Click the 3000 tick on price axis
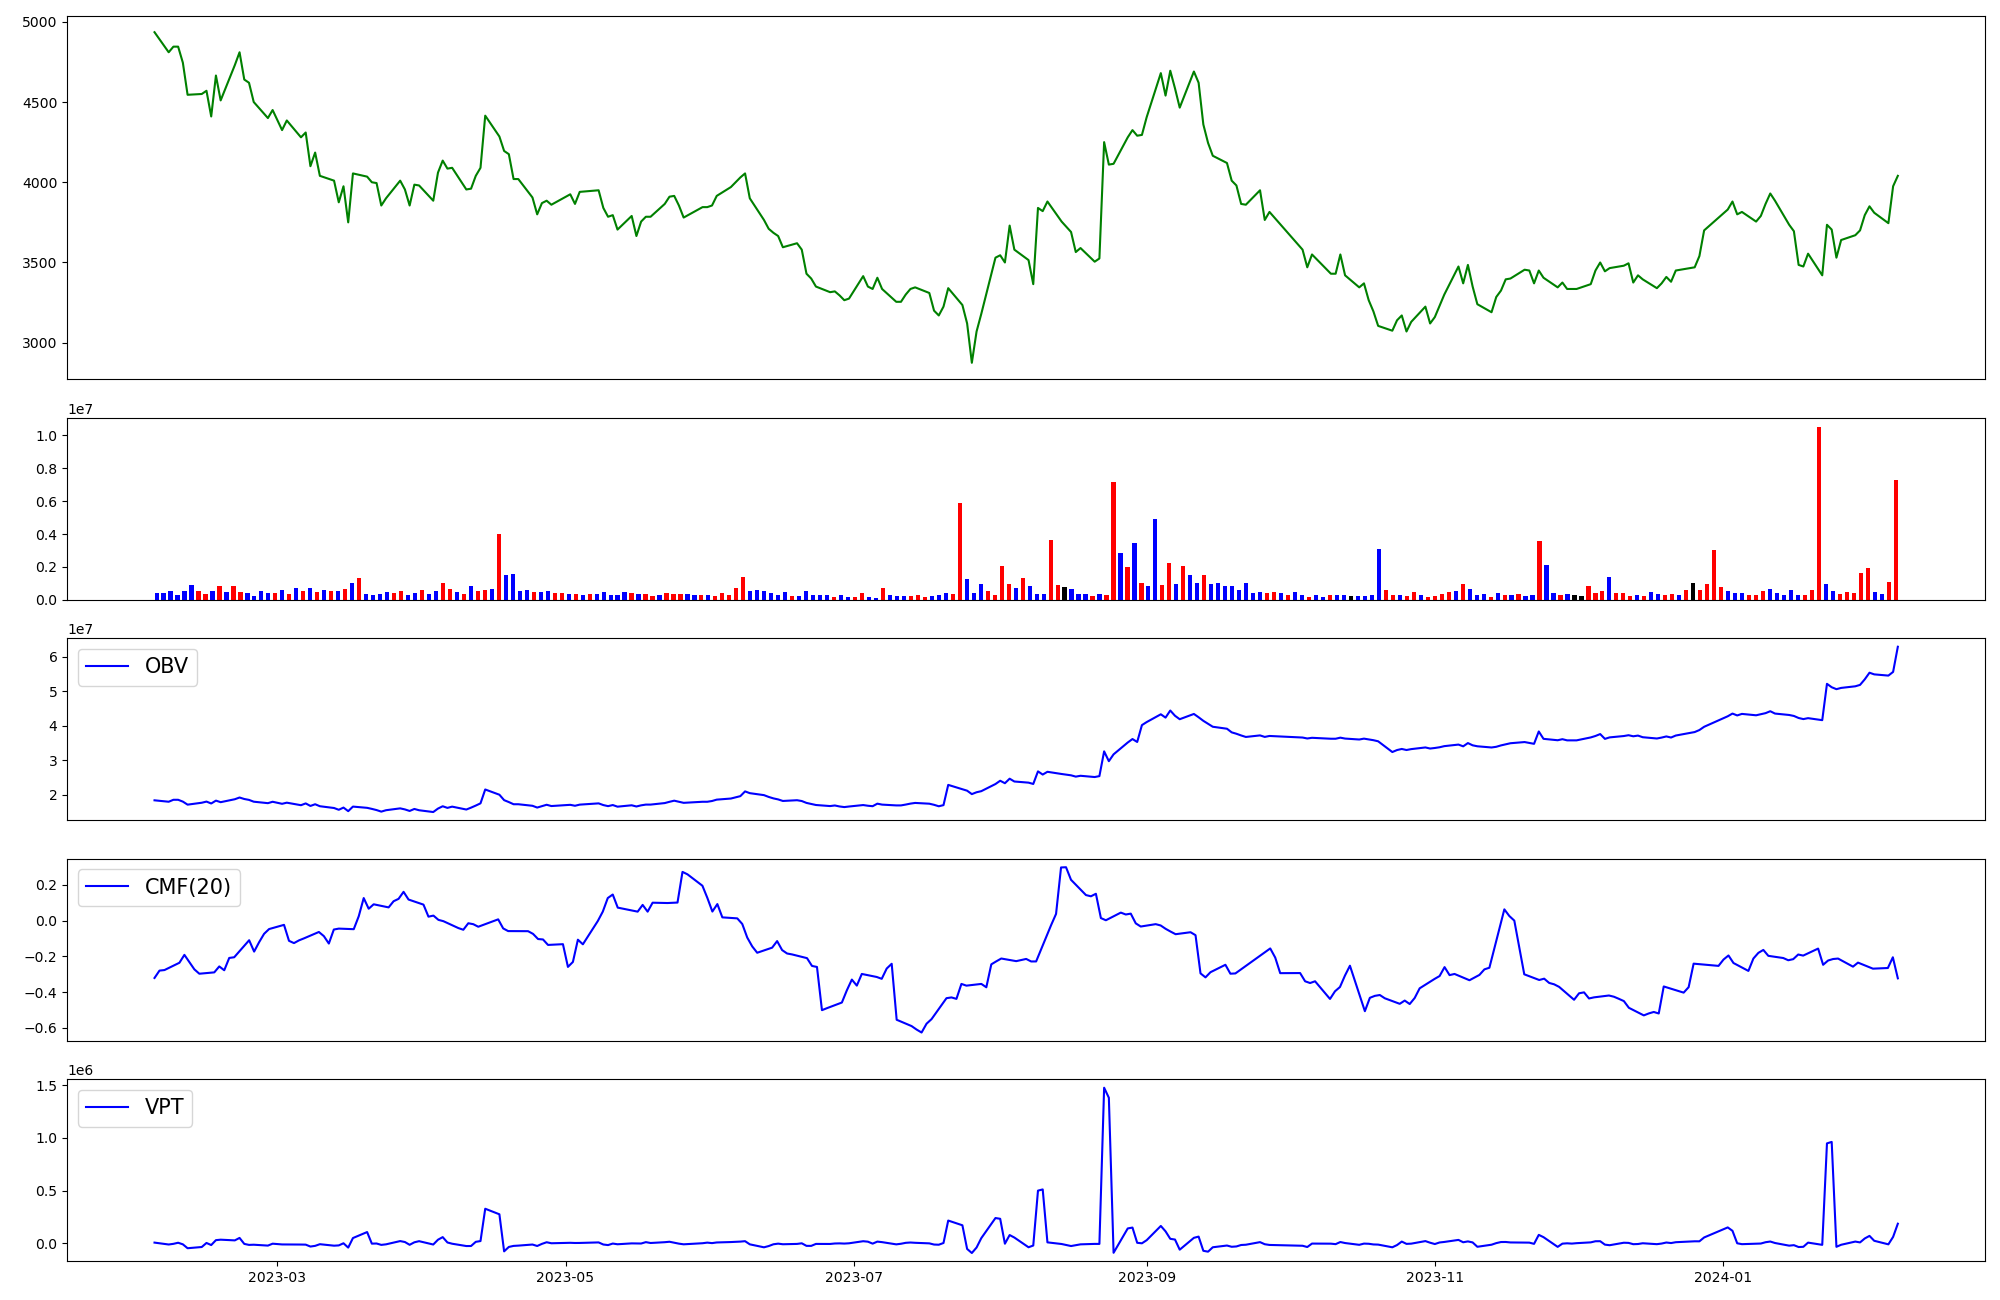 (x=41, y=343)
